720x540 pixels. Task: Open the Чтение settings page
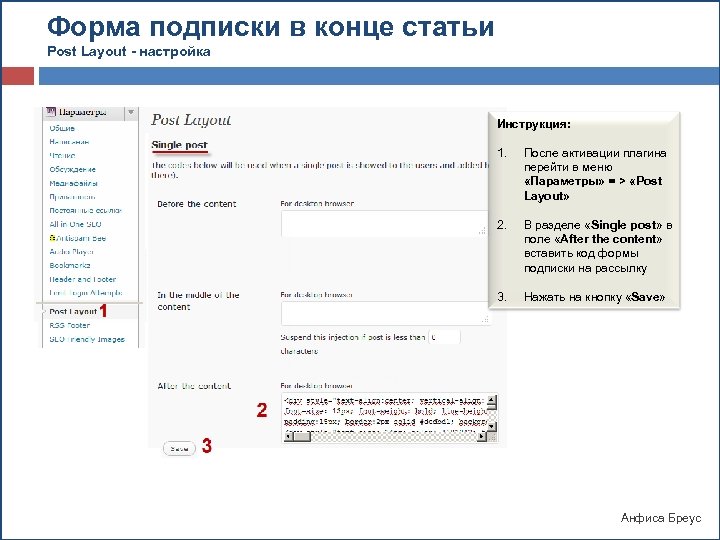pyautogui.click(x=62, y=156)
